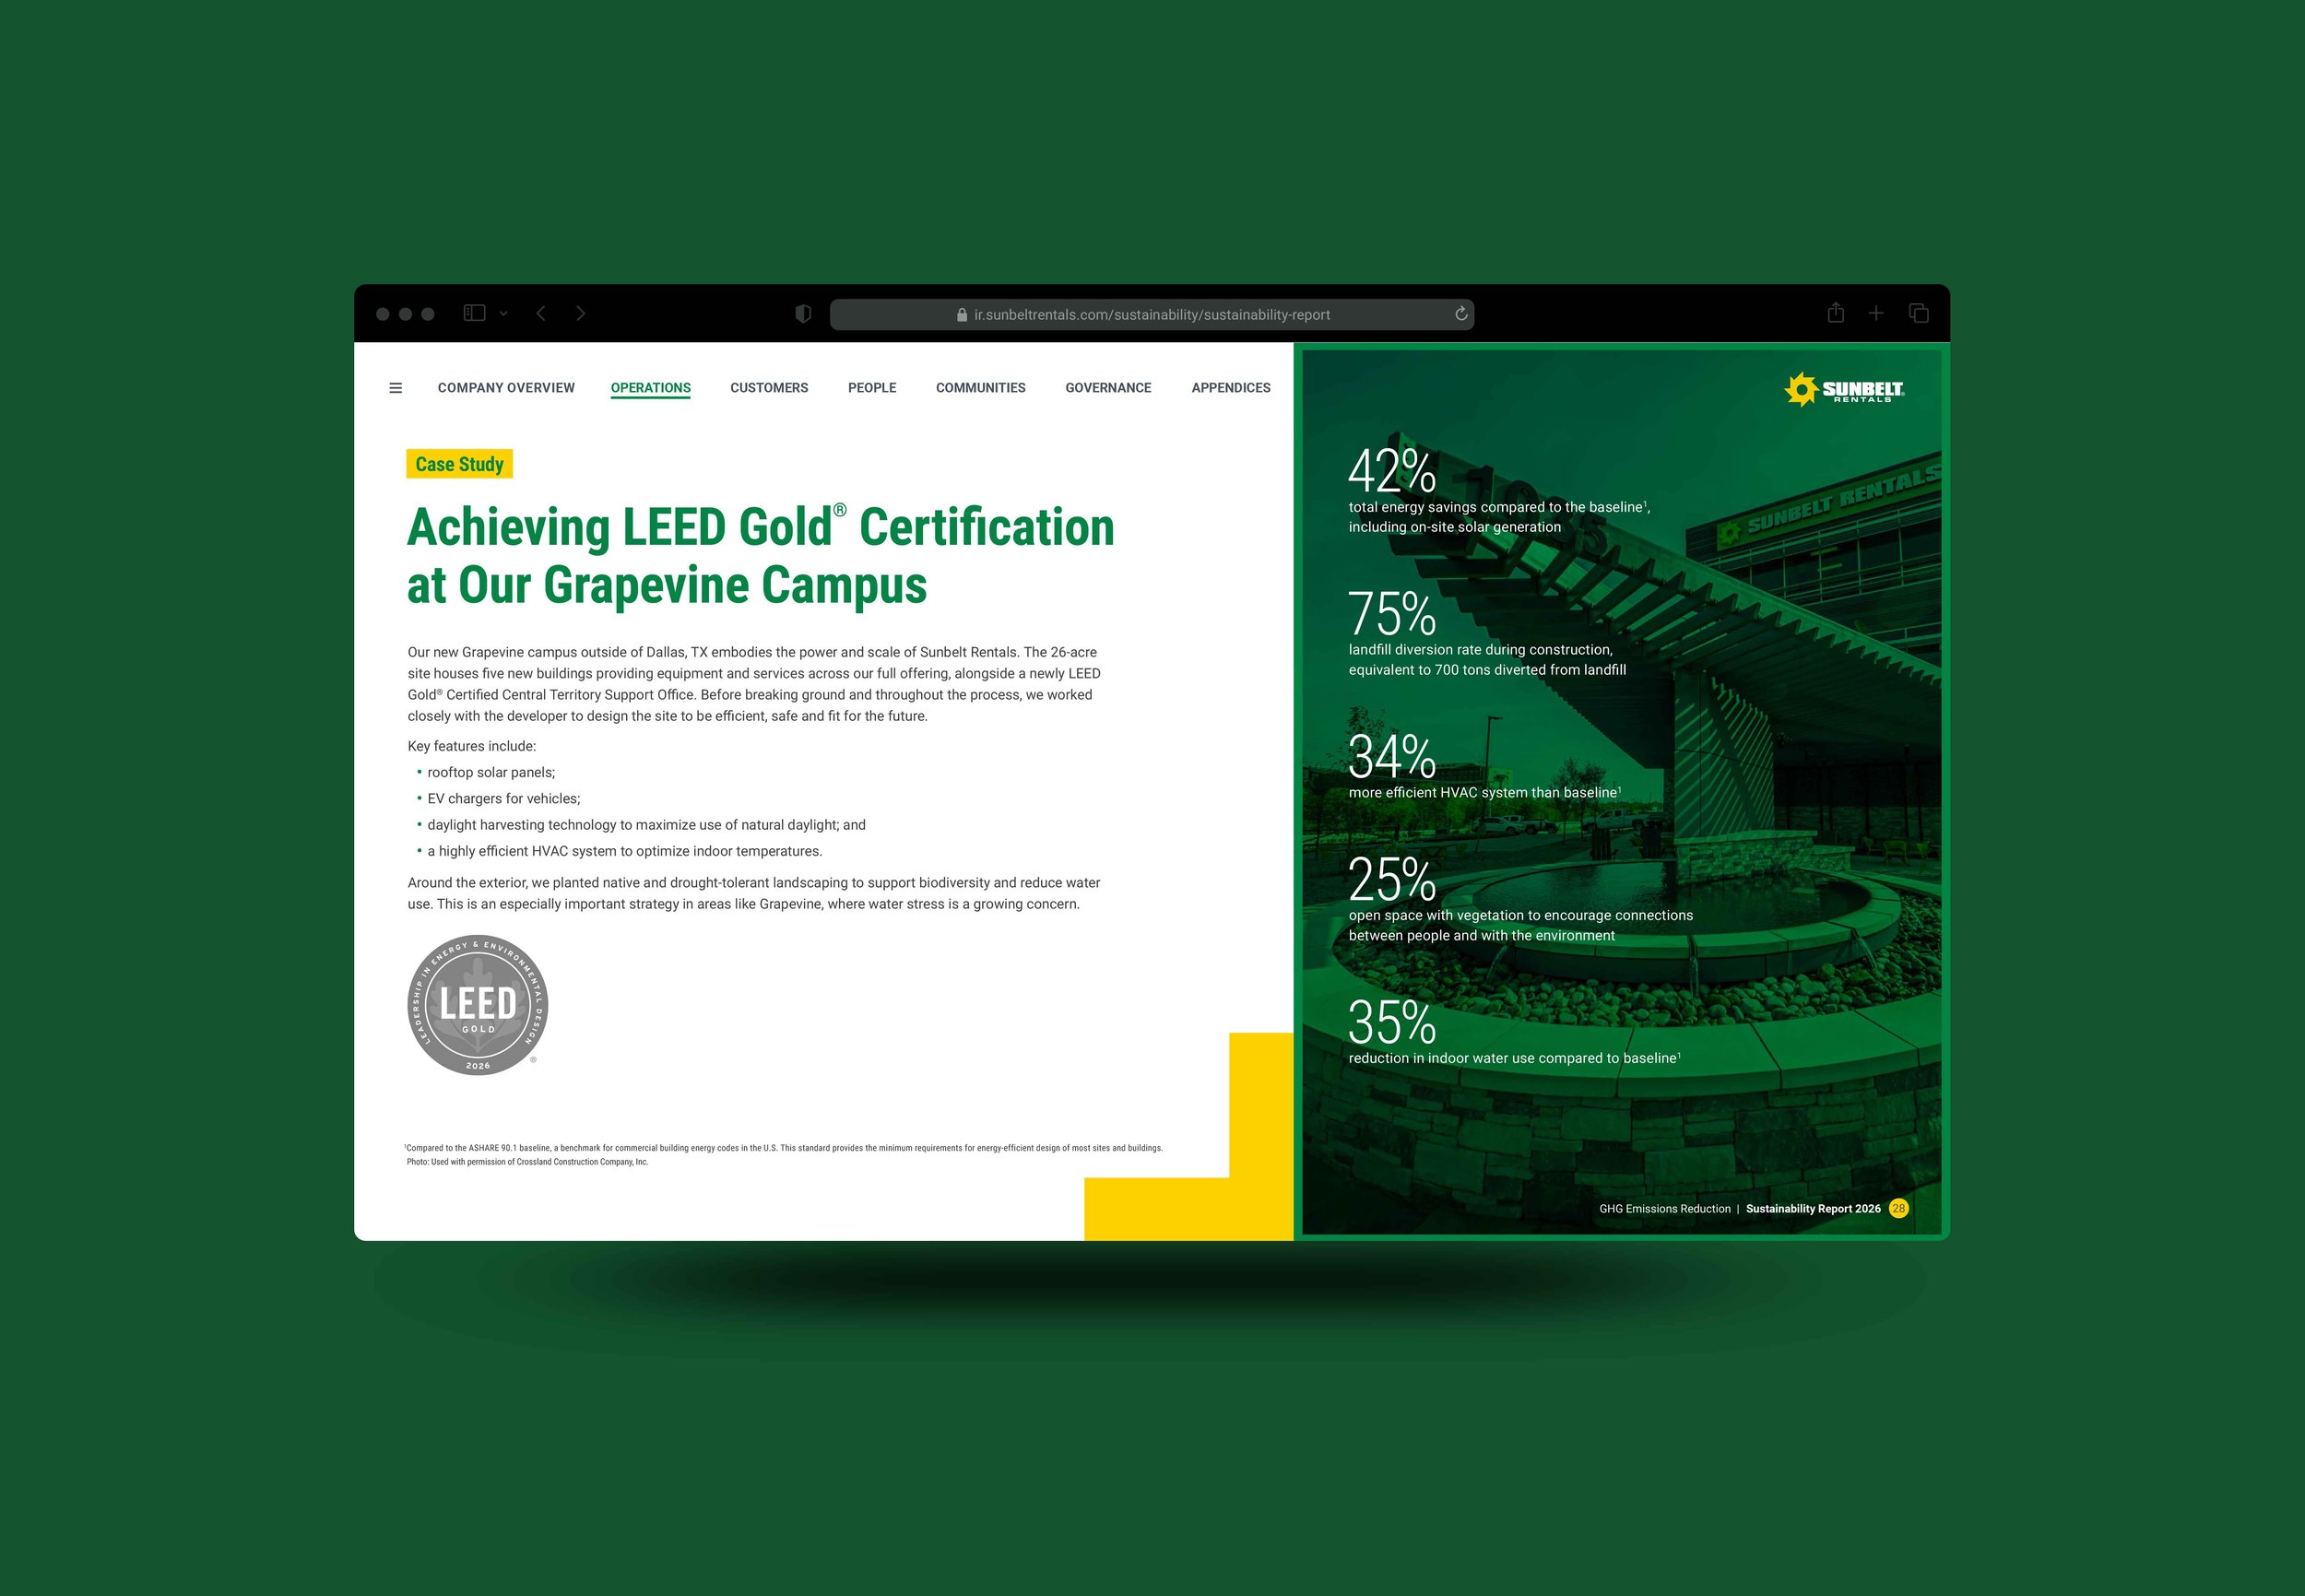2305x1596 pixels.
Task: Click the Achieving LEED Gold Certification heading
Action: (760, 556)
